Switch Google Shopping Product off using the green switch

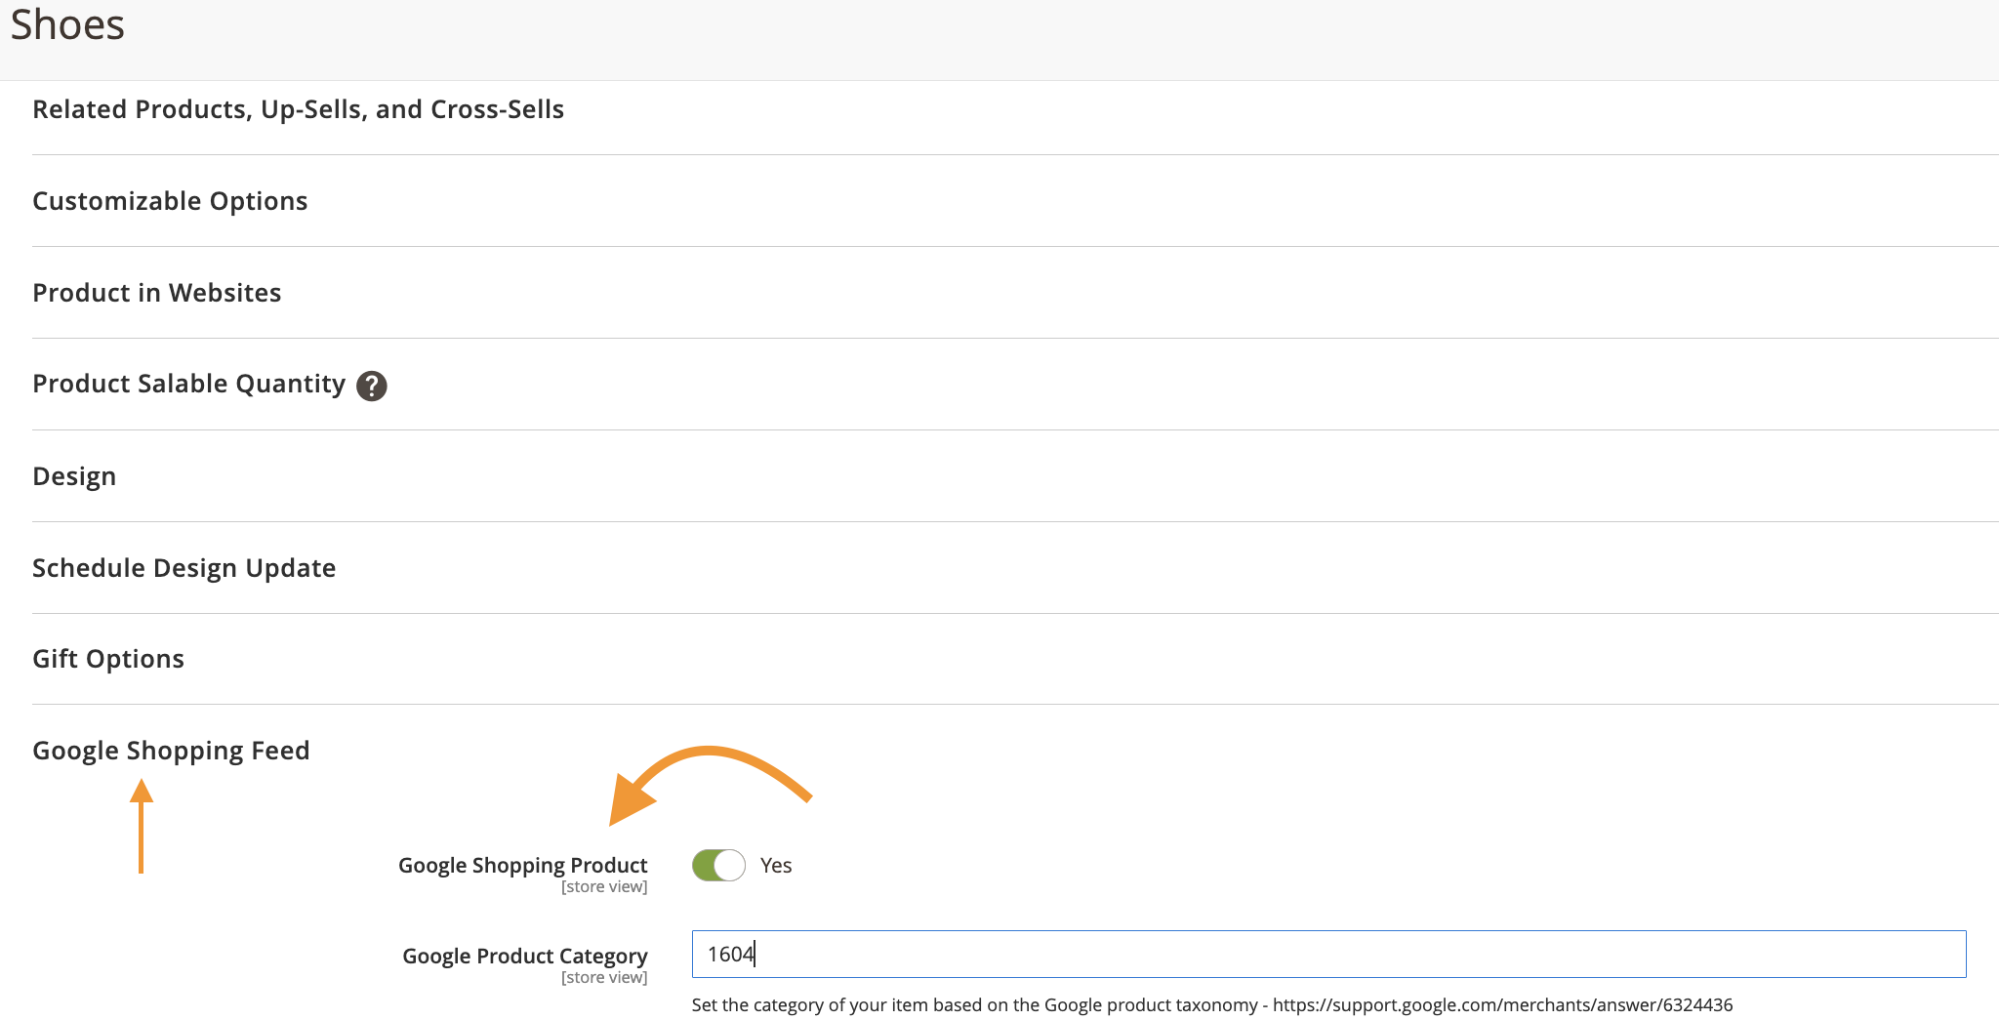(717, 865)
